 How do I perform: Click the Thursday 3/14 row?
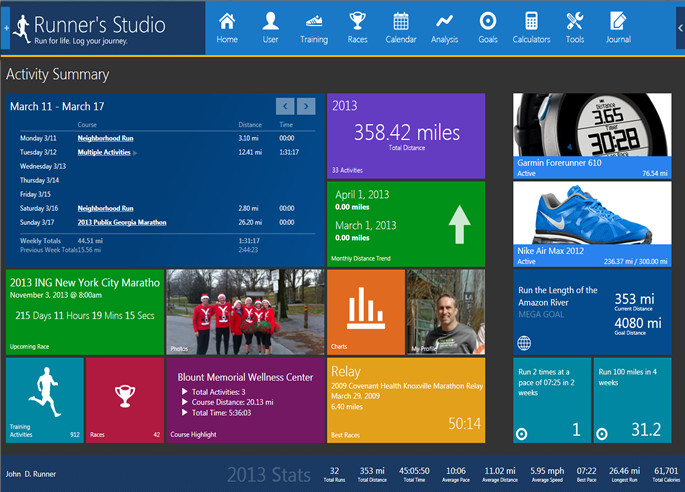pyautogui.click(x=167, y=180)
